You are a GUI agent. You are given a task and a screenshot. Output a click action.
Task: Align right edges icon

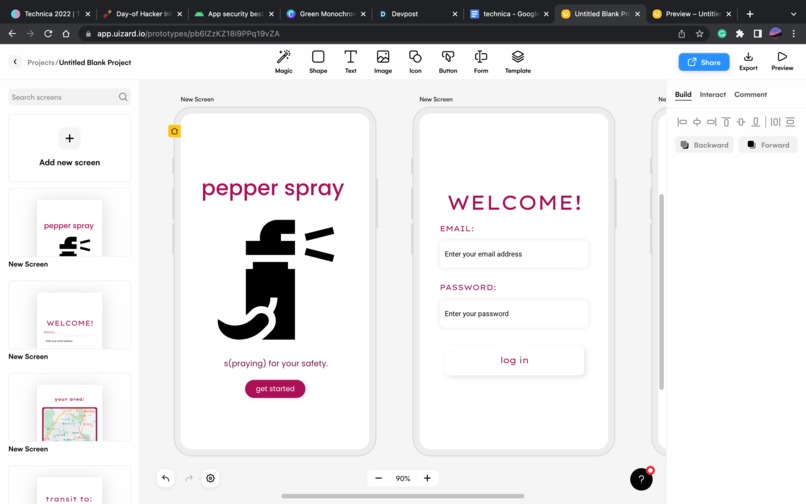pos(711,122)
